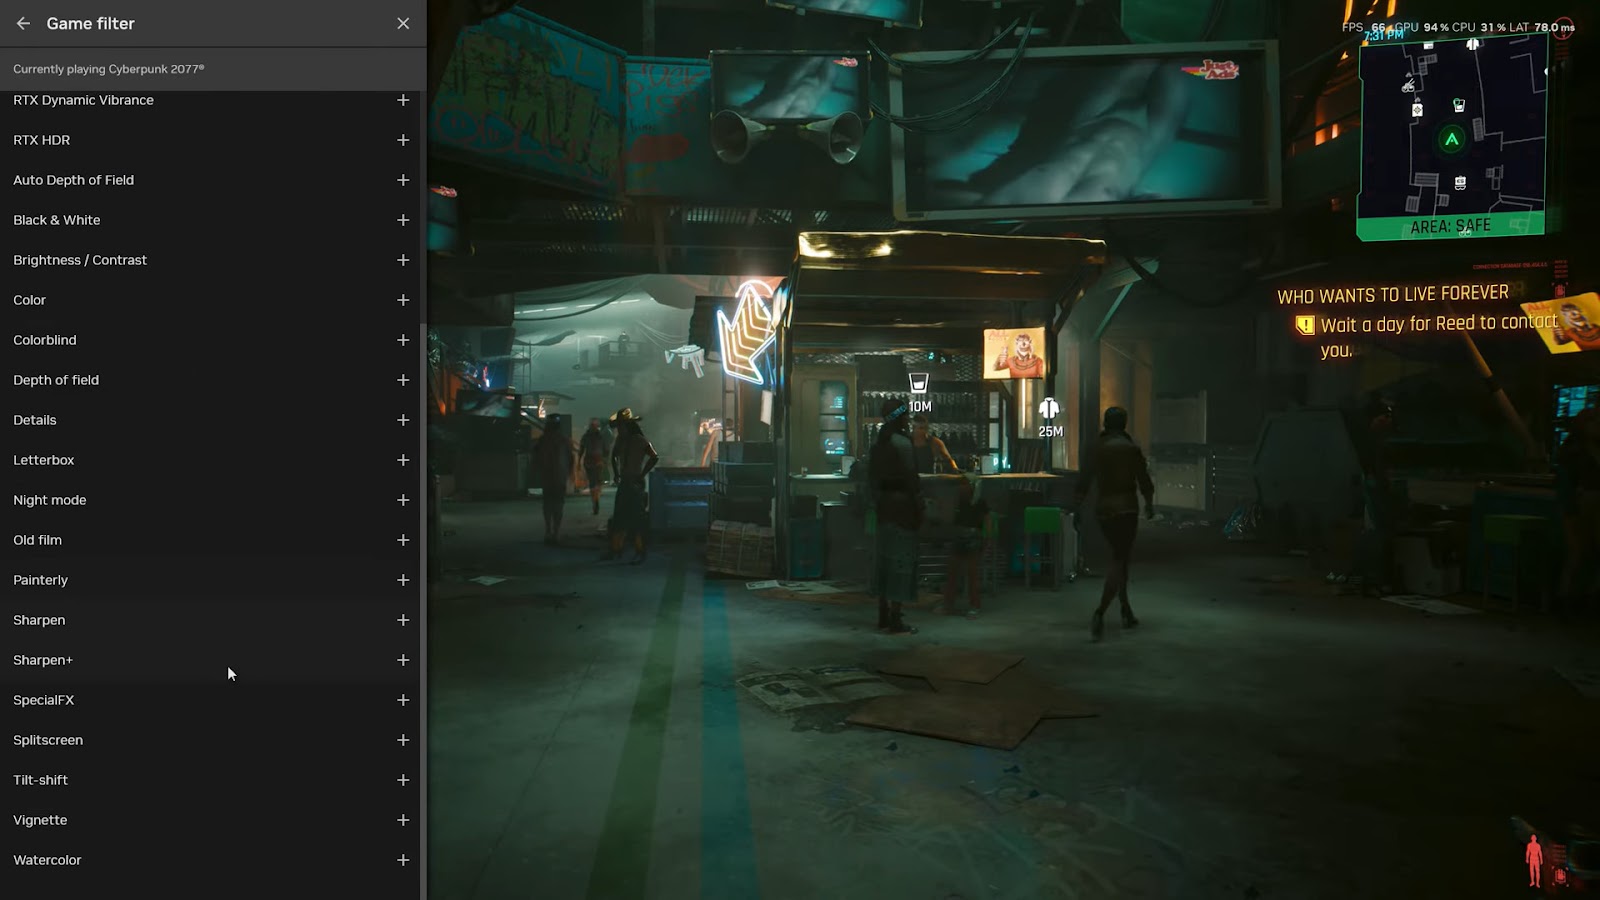Viewport: 1600px width, 900px height.
Task: Add the Splitscreen filter
Action: pyautogui.click(x=403, y=740)
